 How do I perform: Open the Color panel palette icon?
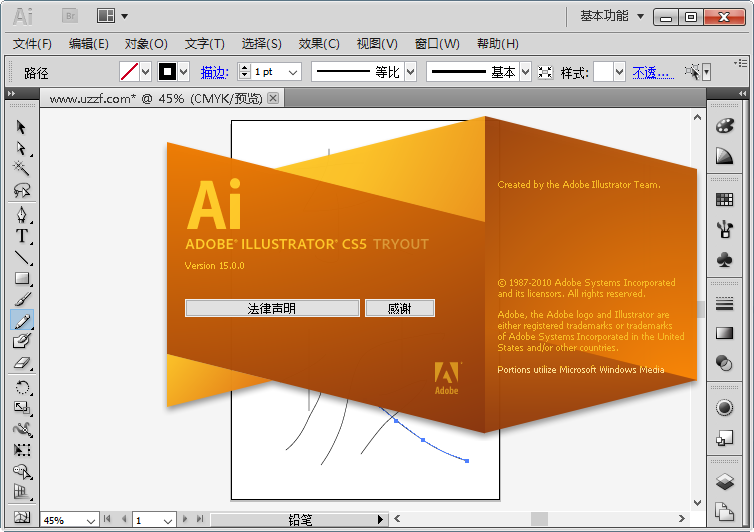(x=724, y=126)
